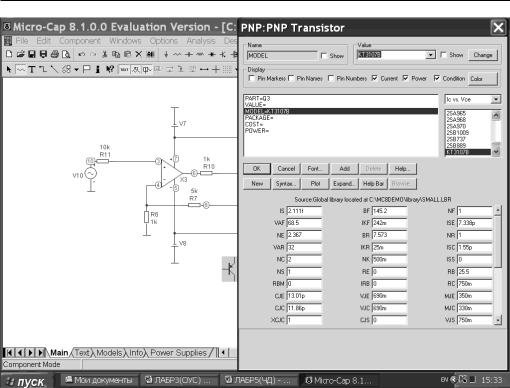The width and height of the screenshot is (510, 388).
Task: Open print preview
Action: coord(66,54)
